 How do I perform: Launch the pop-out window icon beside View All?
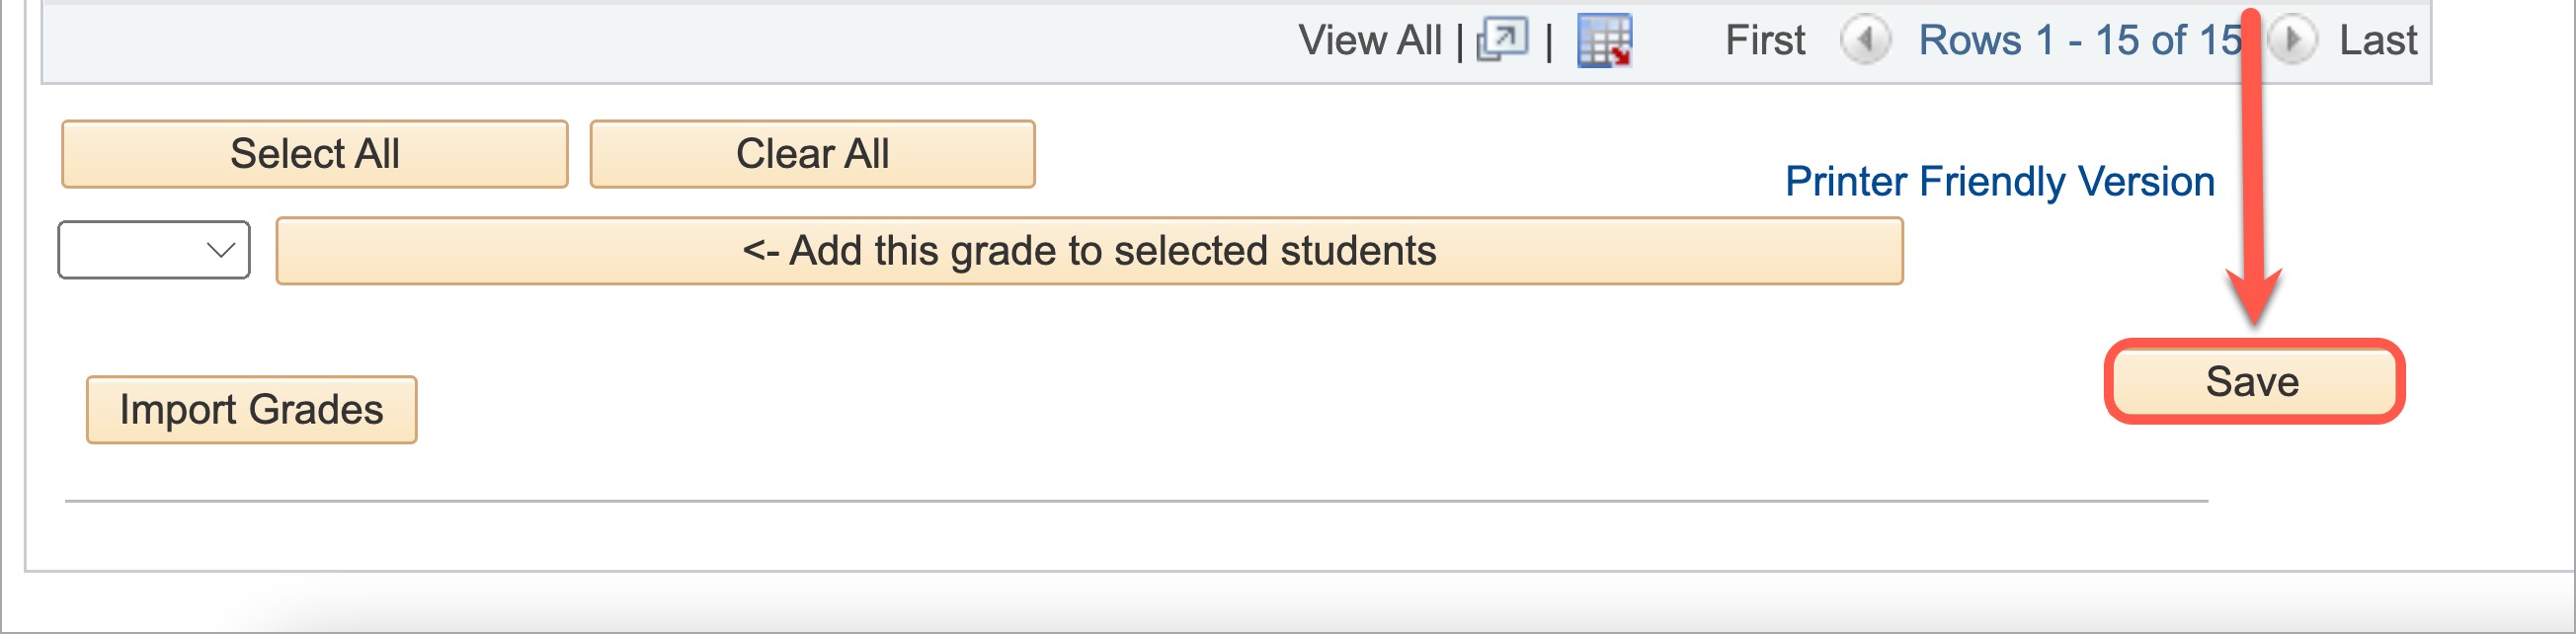[1502, 40]
